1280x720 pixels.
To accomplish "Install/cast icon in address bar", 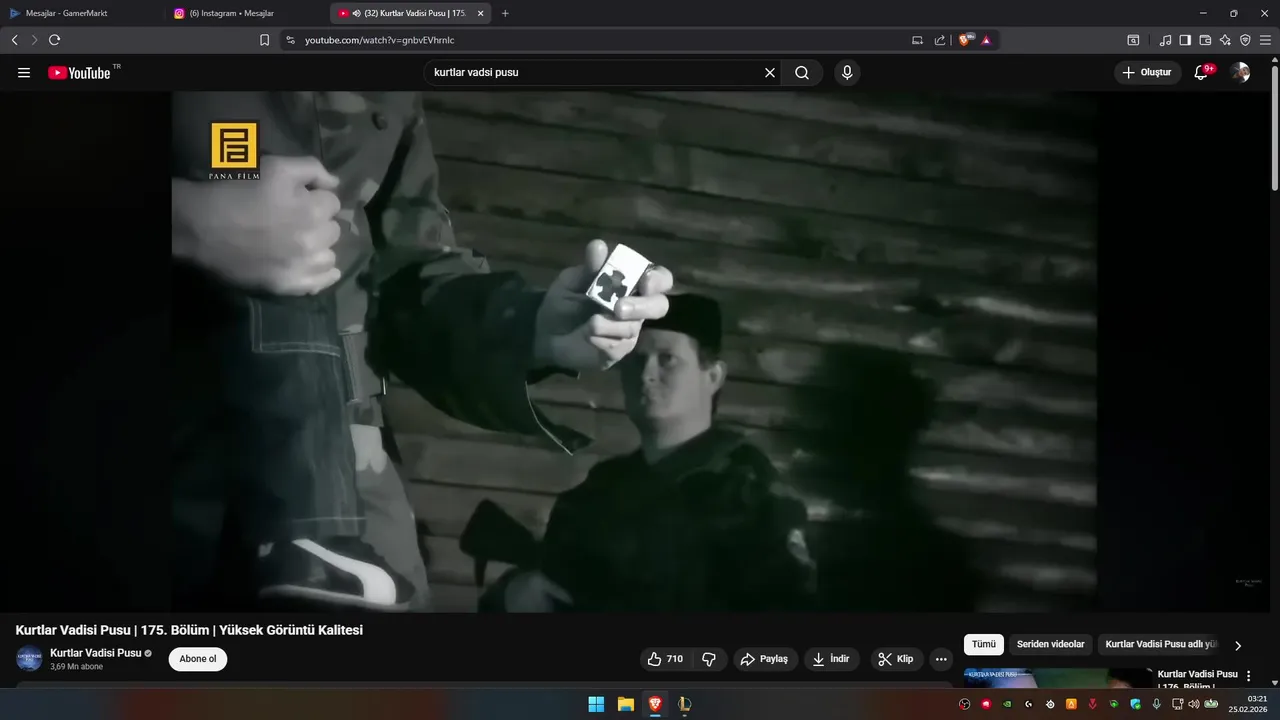I will (x=917, y=40).
